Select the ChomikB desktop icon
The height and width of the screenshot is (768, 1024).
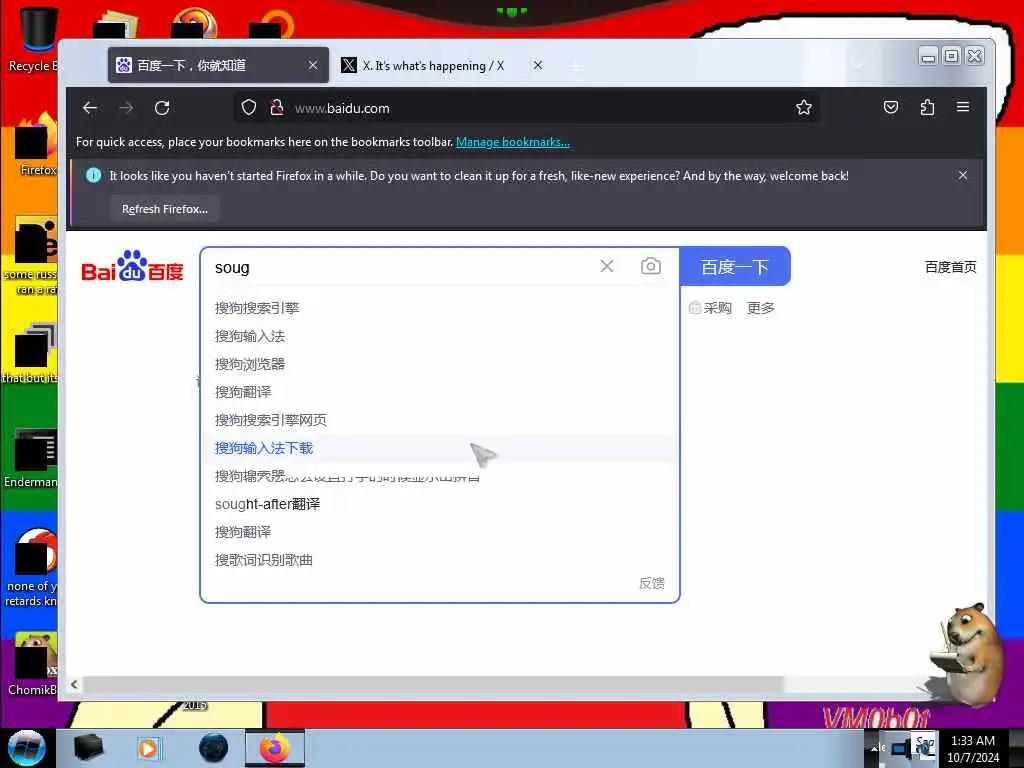point(34,664)
